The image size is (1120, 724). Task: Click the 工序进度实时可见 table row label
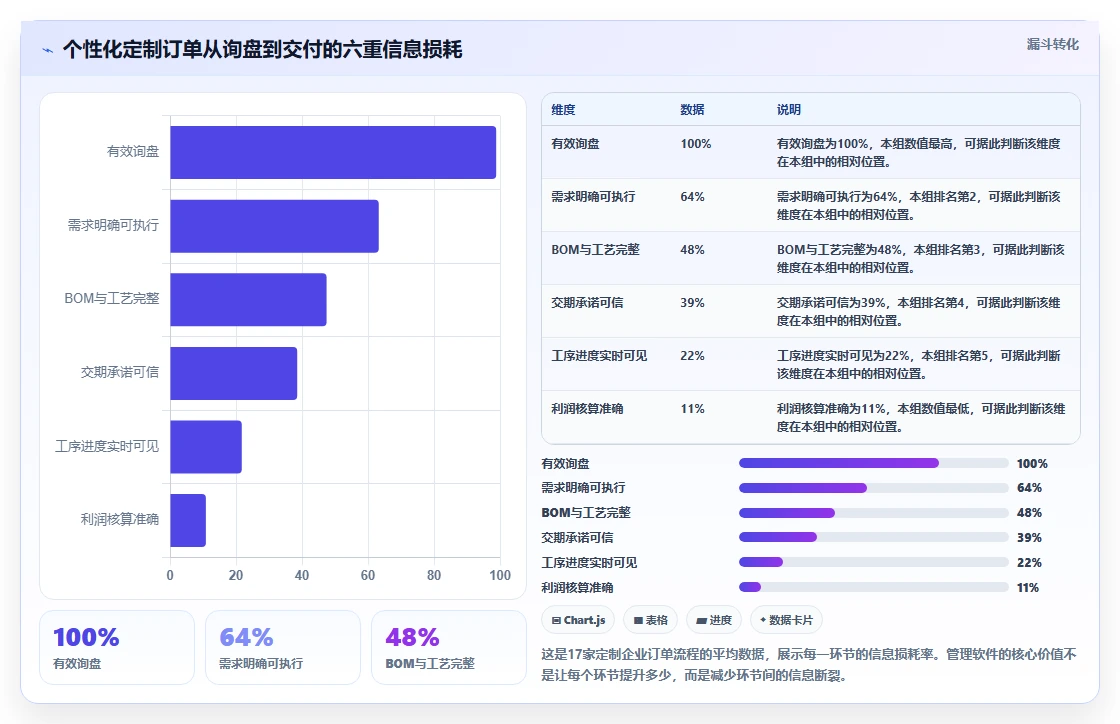(x=599, y=355)
